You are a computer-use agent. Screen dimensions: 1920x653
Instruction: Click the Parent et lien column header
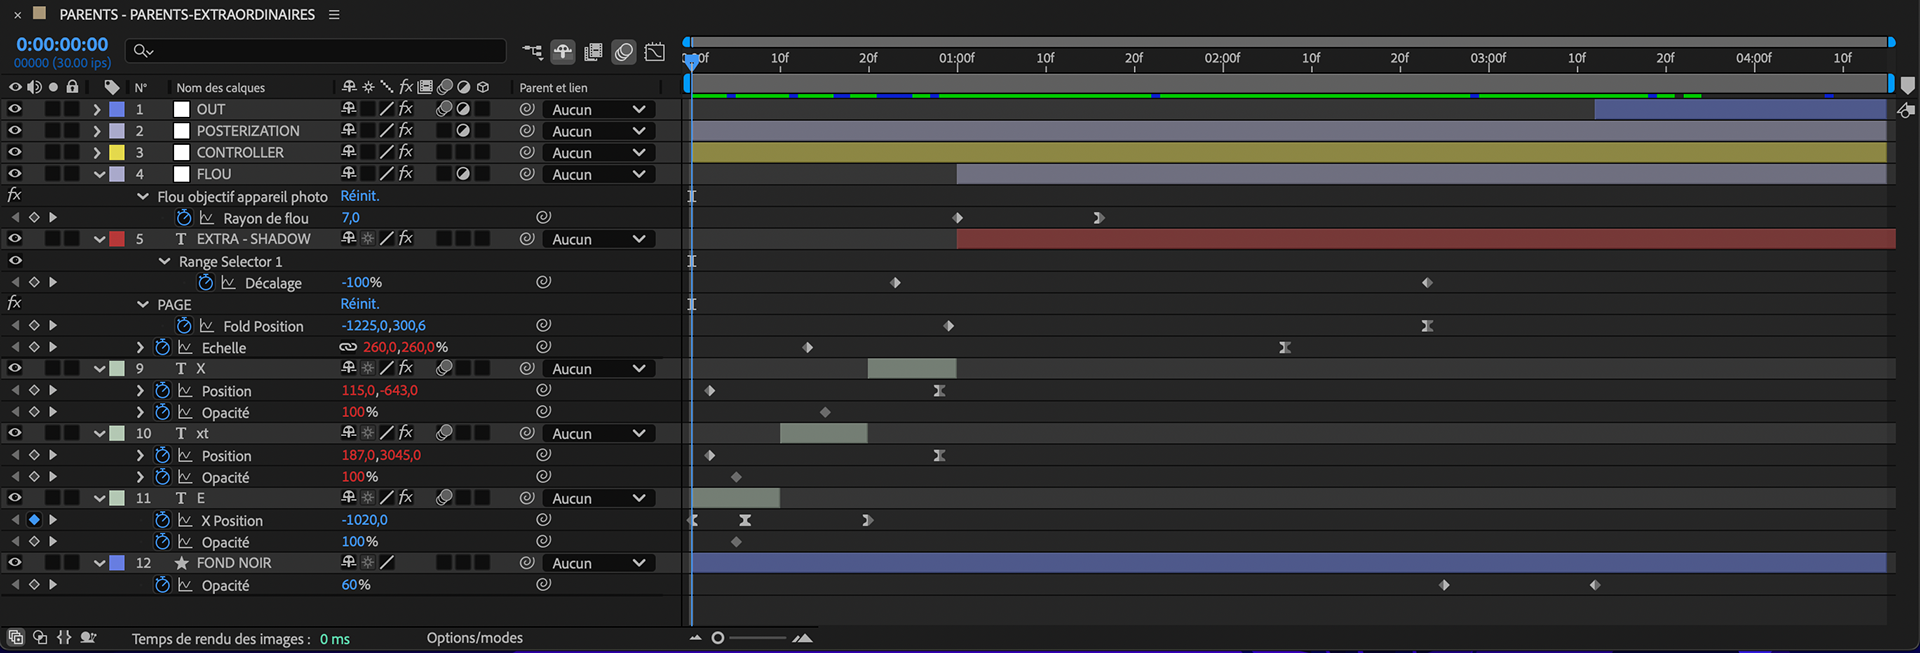point(553,88)
